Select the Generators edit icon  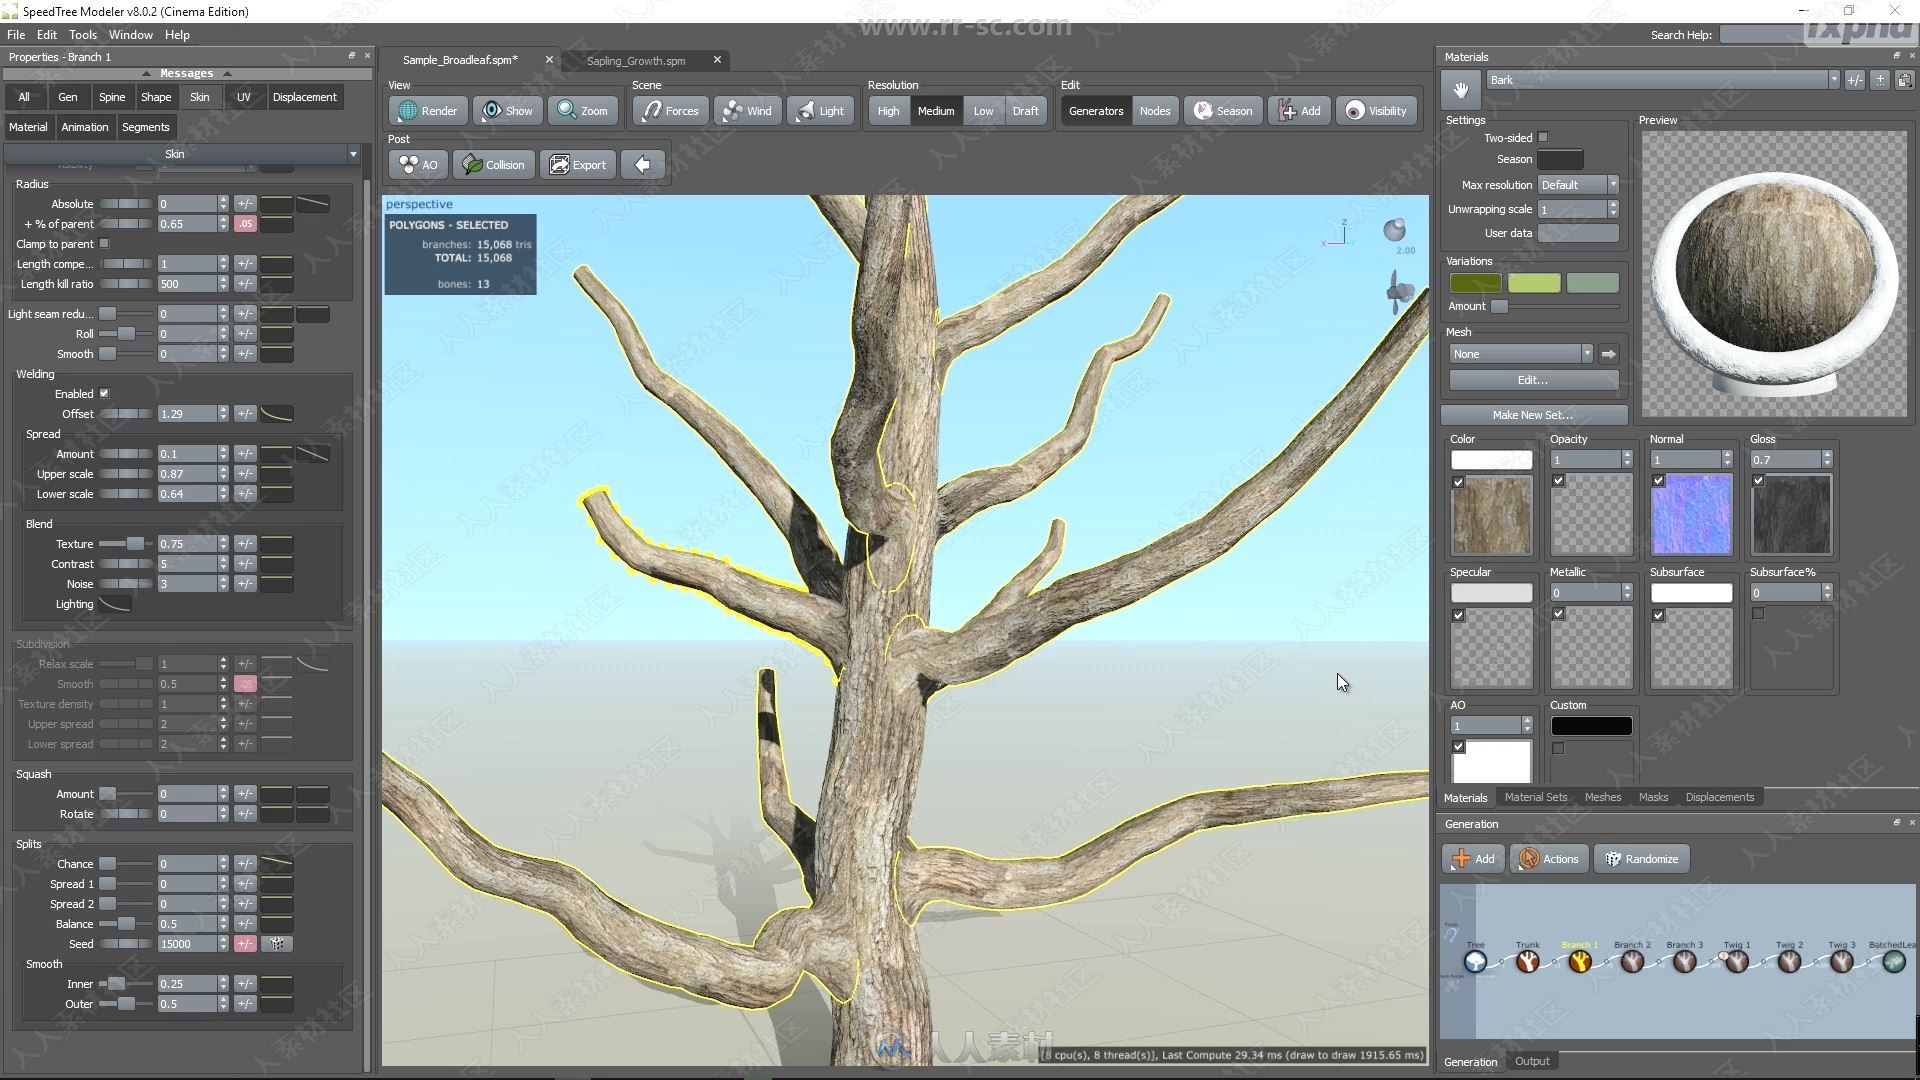pyautogui.click(x=1095, y=111)
